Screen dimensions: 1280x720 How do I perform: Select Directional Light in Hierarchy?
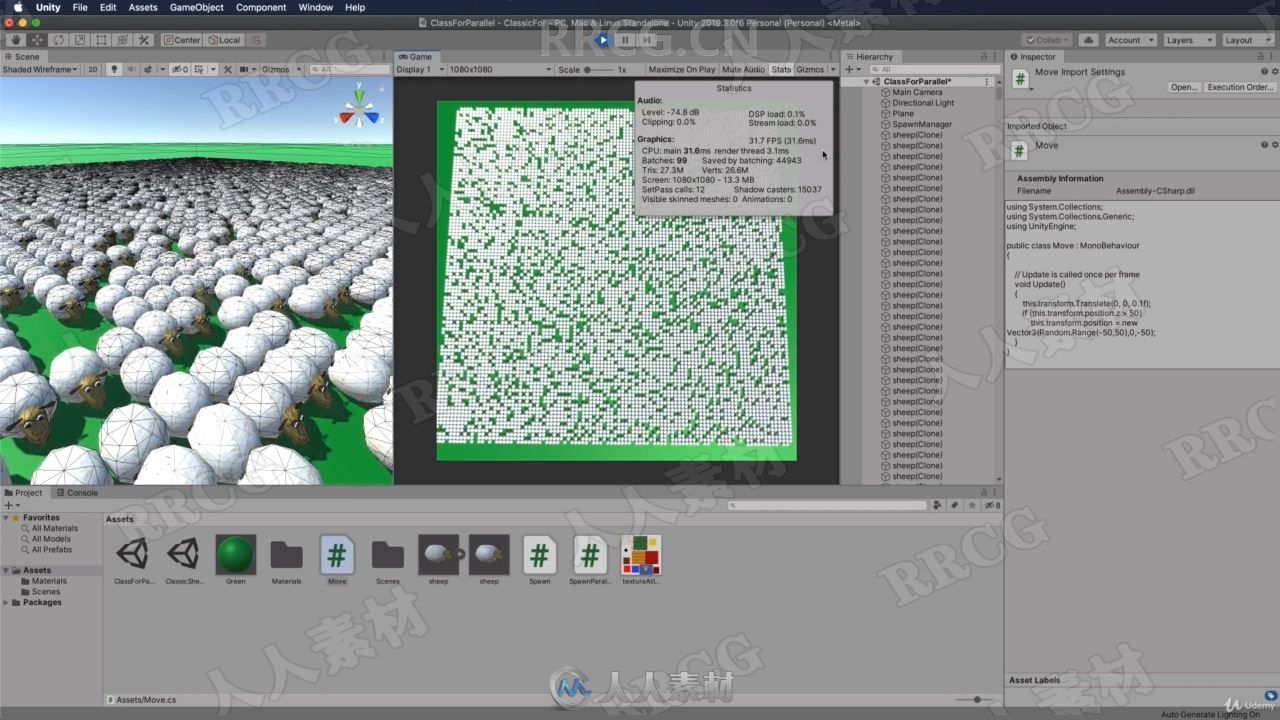click(923, 103)
